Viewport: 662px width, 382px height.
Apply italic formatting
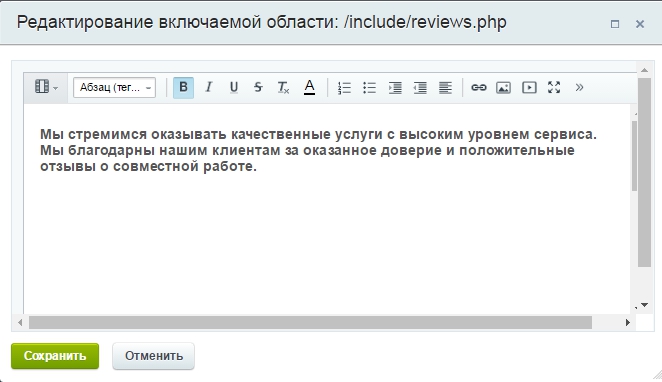click(x=209, y=87)
